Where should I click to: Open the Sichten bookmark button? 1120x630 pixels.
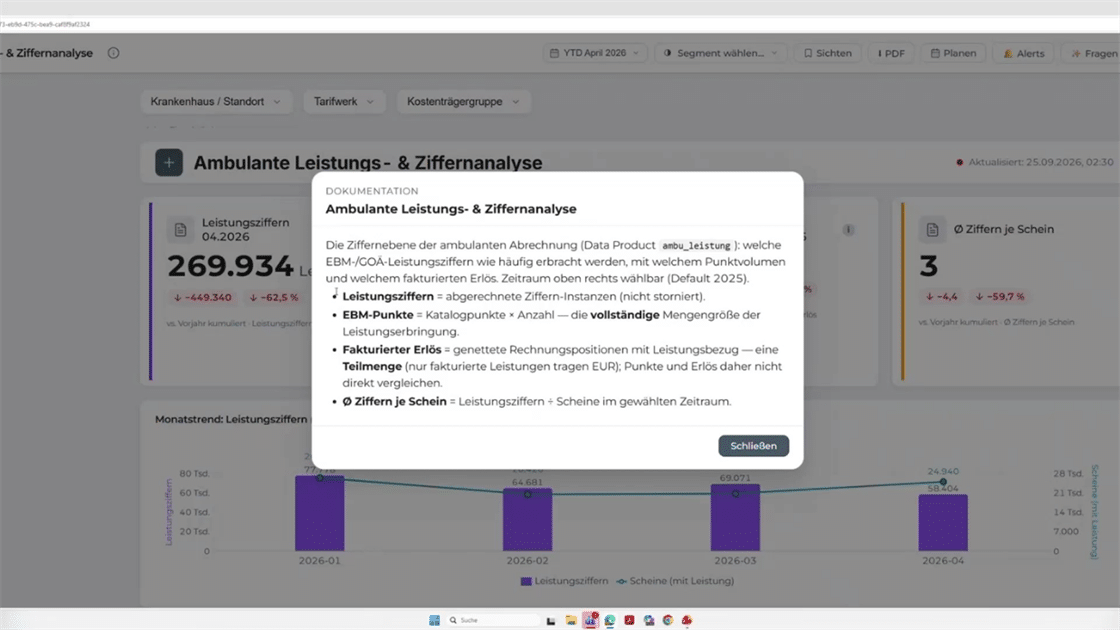pyautogui.click(x=828, y=53)
